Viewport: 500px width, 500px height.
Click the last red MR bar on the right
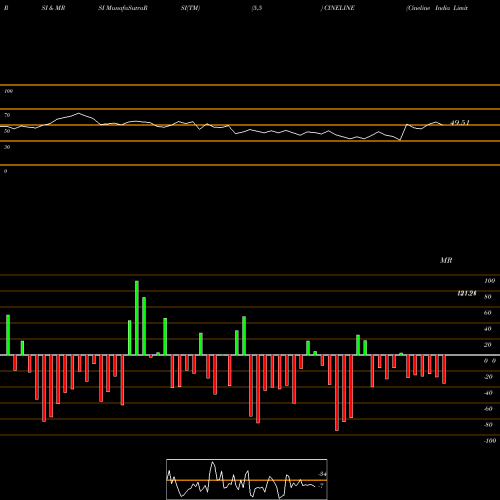[x=444, y=369]
